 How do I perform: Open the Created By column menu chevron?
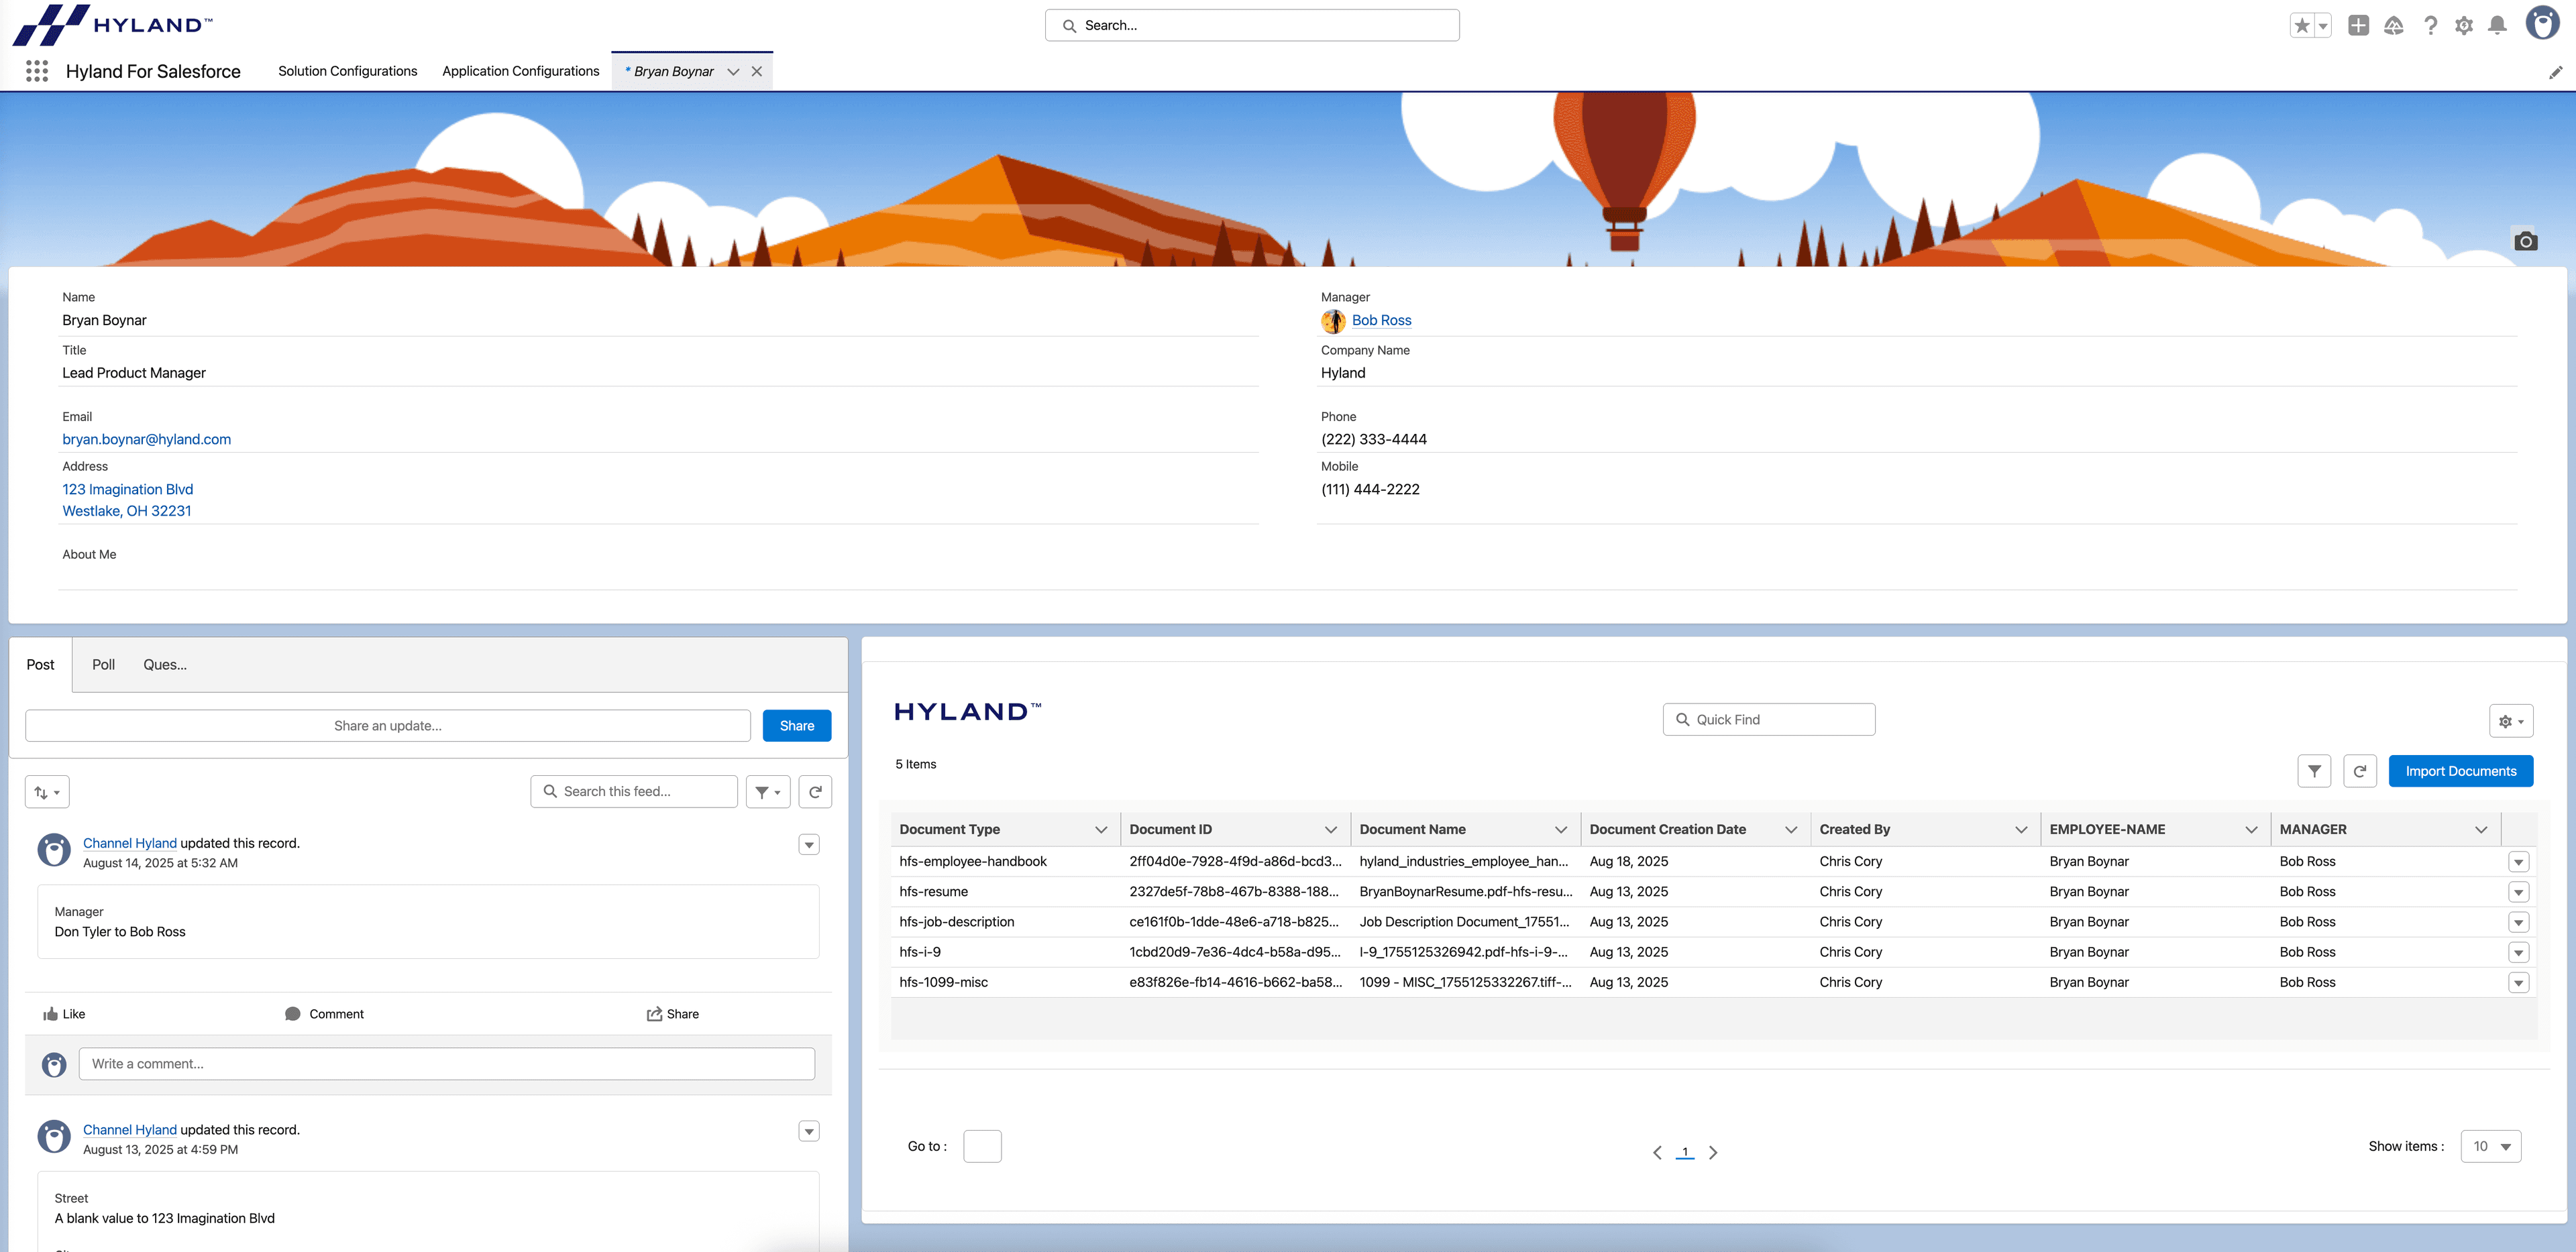pyautogui.click(x=2021, y=830)
